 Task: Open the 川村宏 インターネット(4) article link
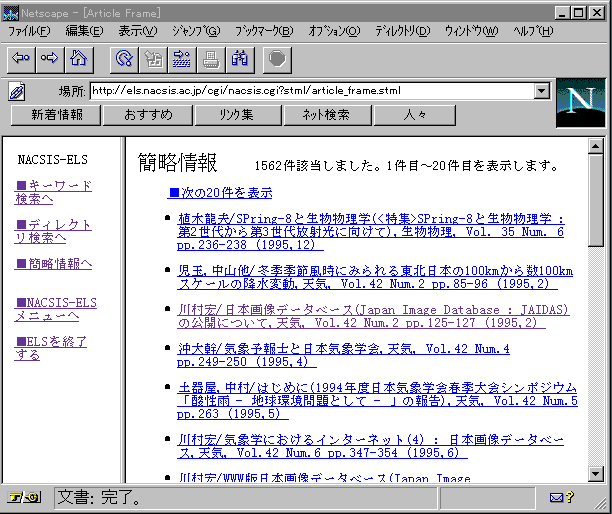point(370,446)
